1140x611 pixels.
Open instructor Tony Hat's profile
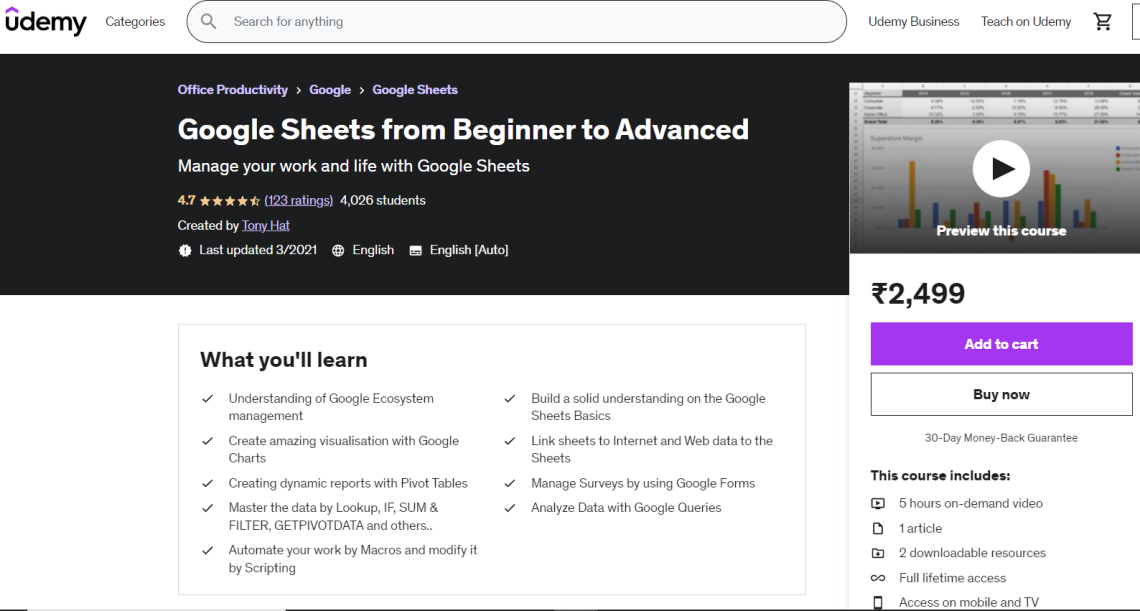[x=265, y=225]
